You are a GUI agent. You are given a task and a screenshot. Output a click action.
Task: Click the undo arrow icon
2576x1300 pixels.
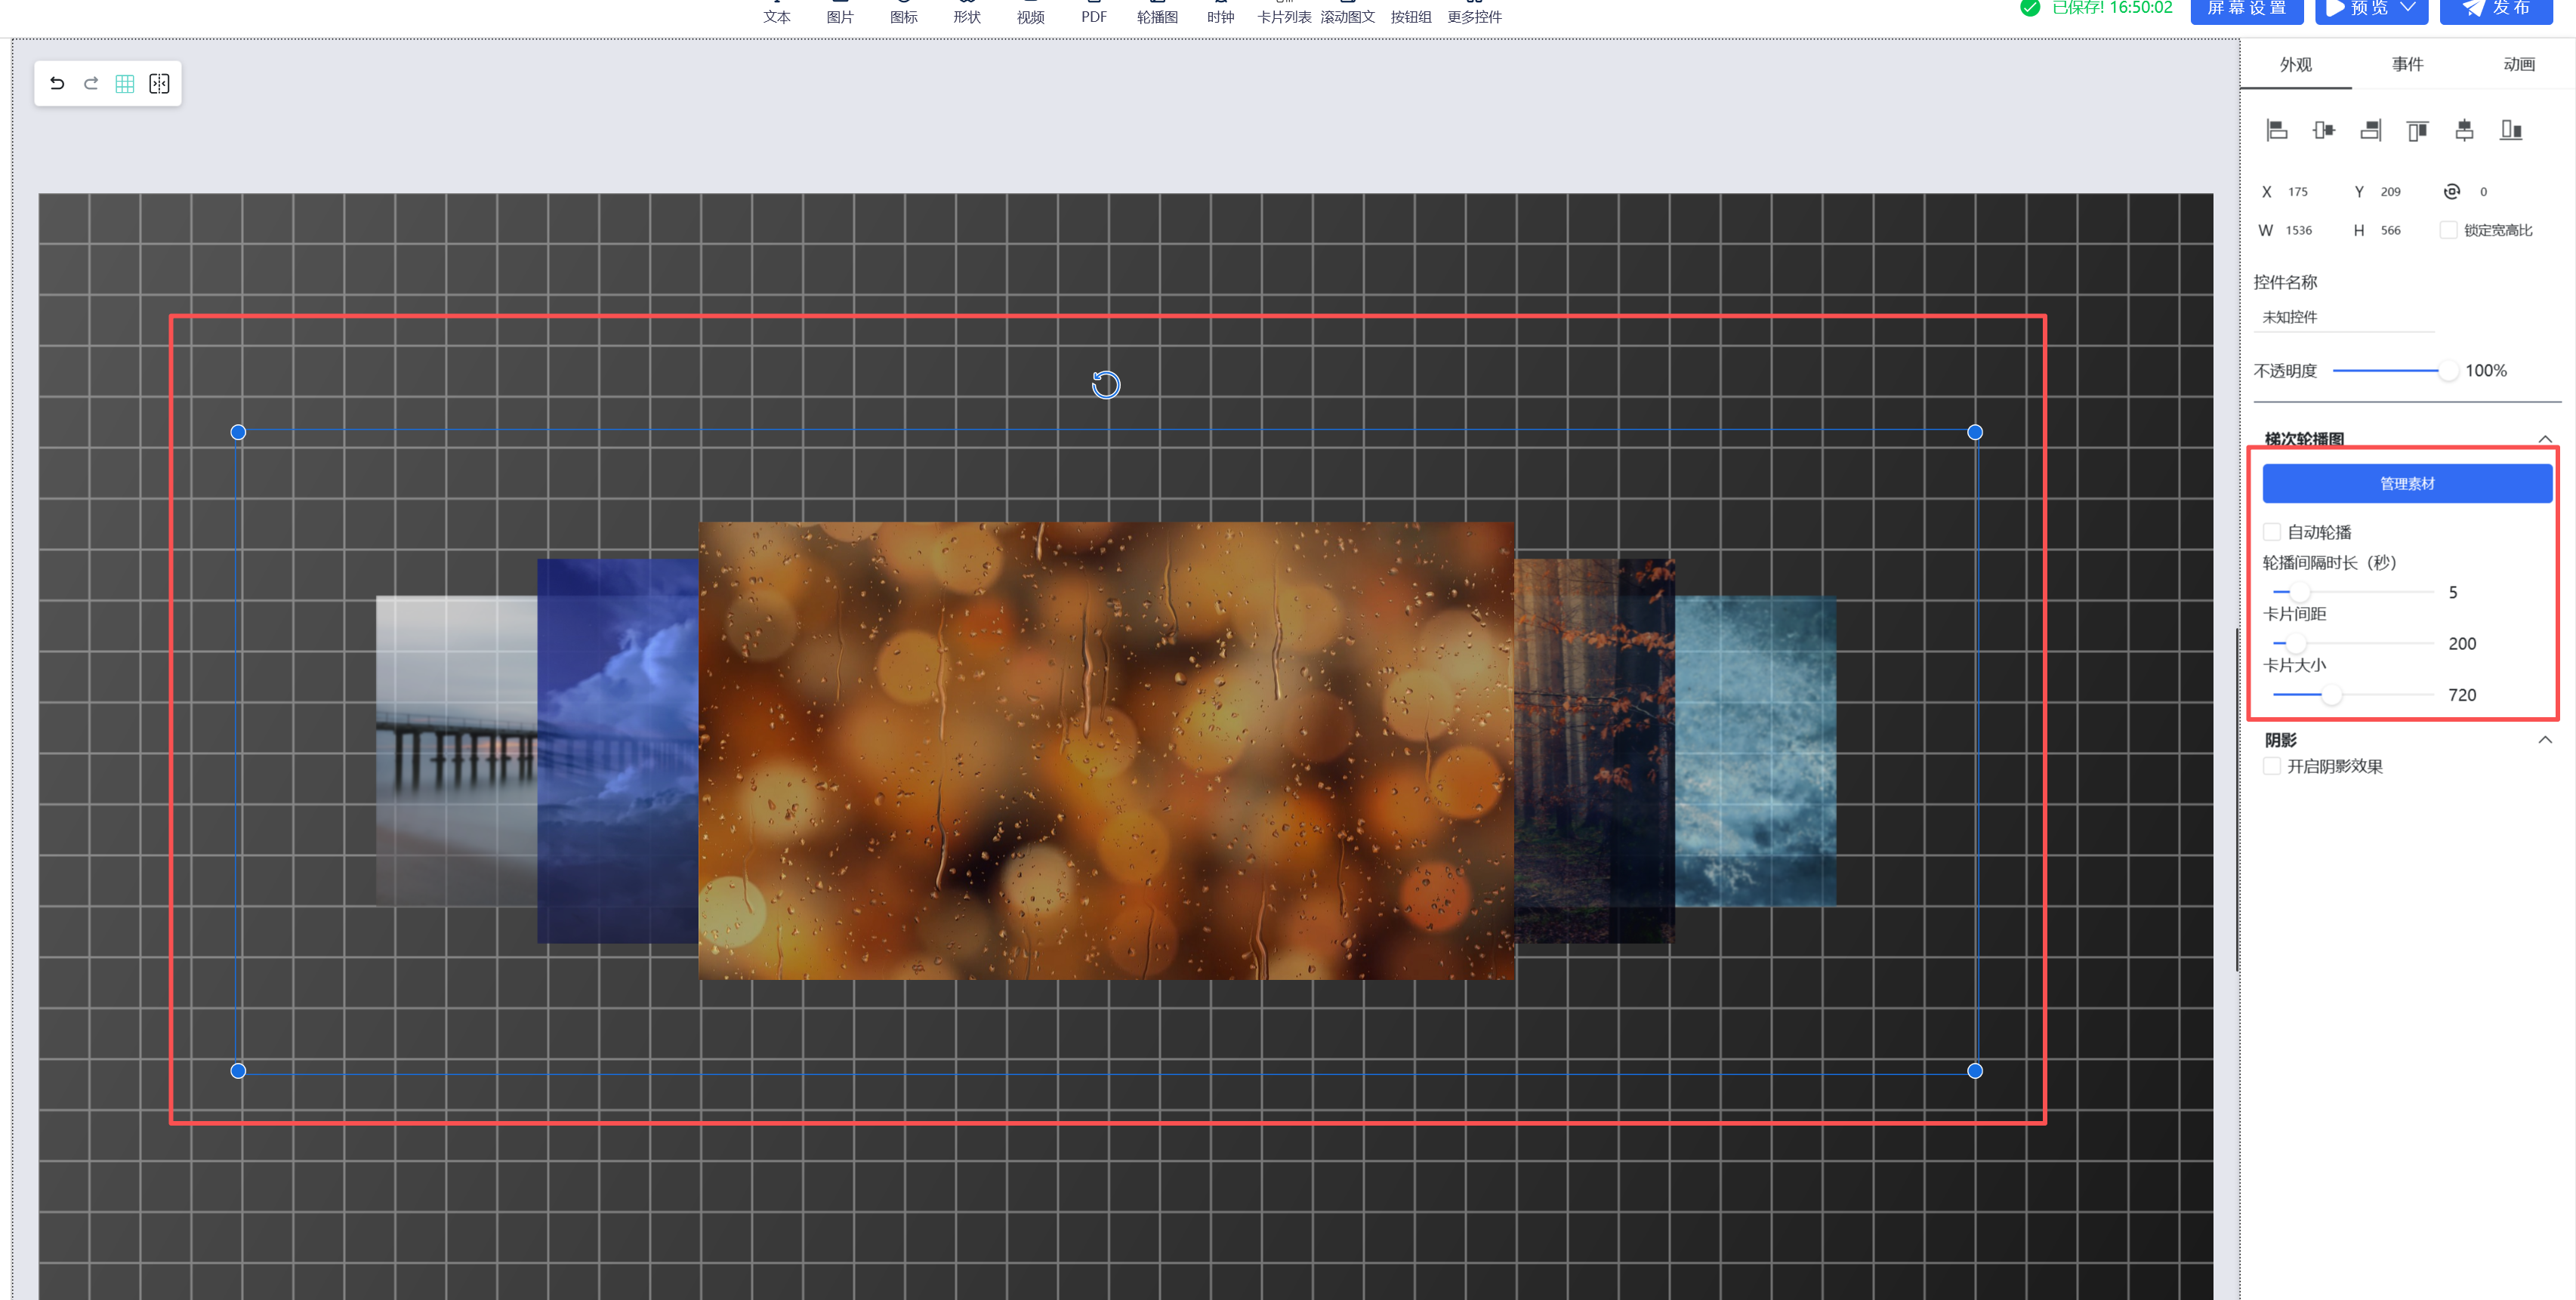pos(57,84)
